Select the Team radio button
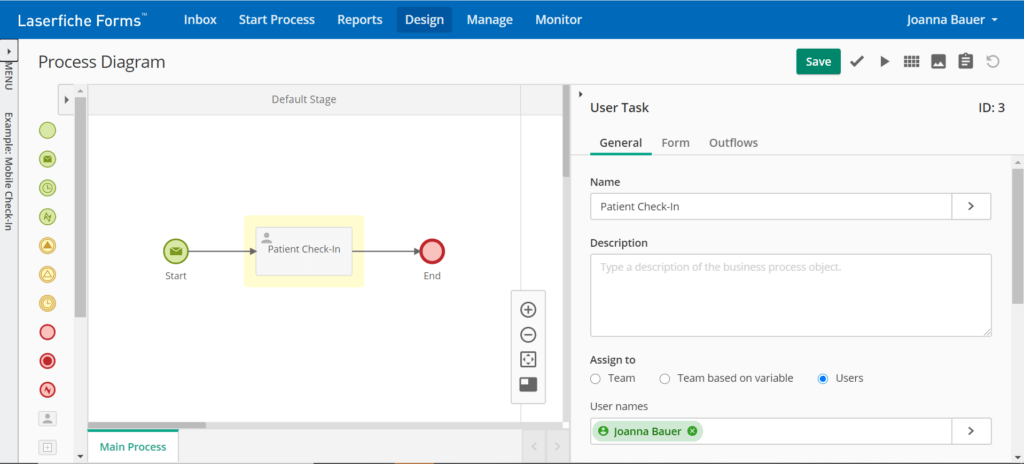 (x=595, y=378)
